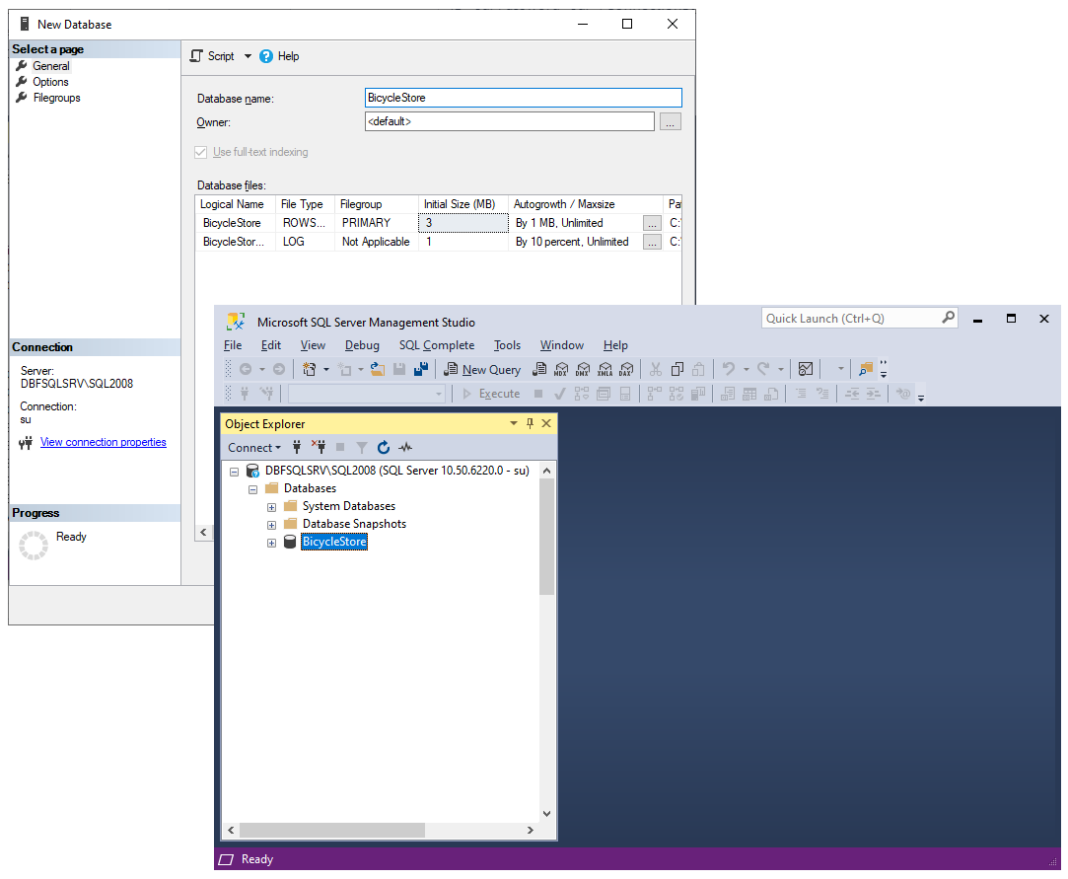The height and width of the screenshot is (879, 1068).
Task: Edit autogrowth for the LOG file row
Action: 652,242
